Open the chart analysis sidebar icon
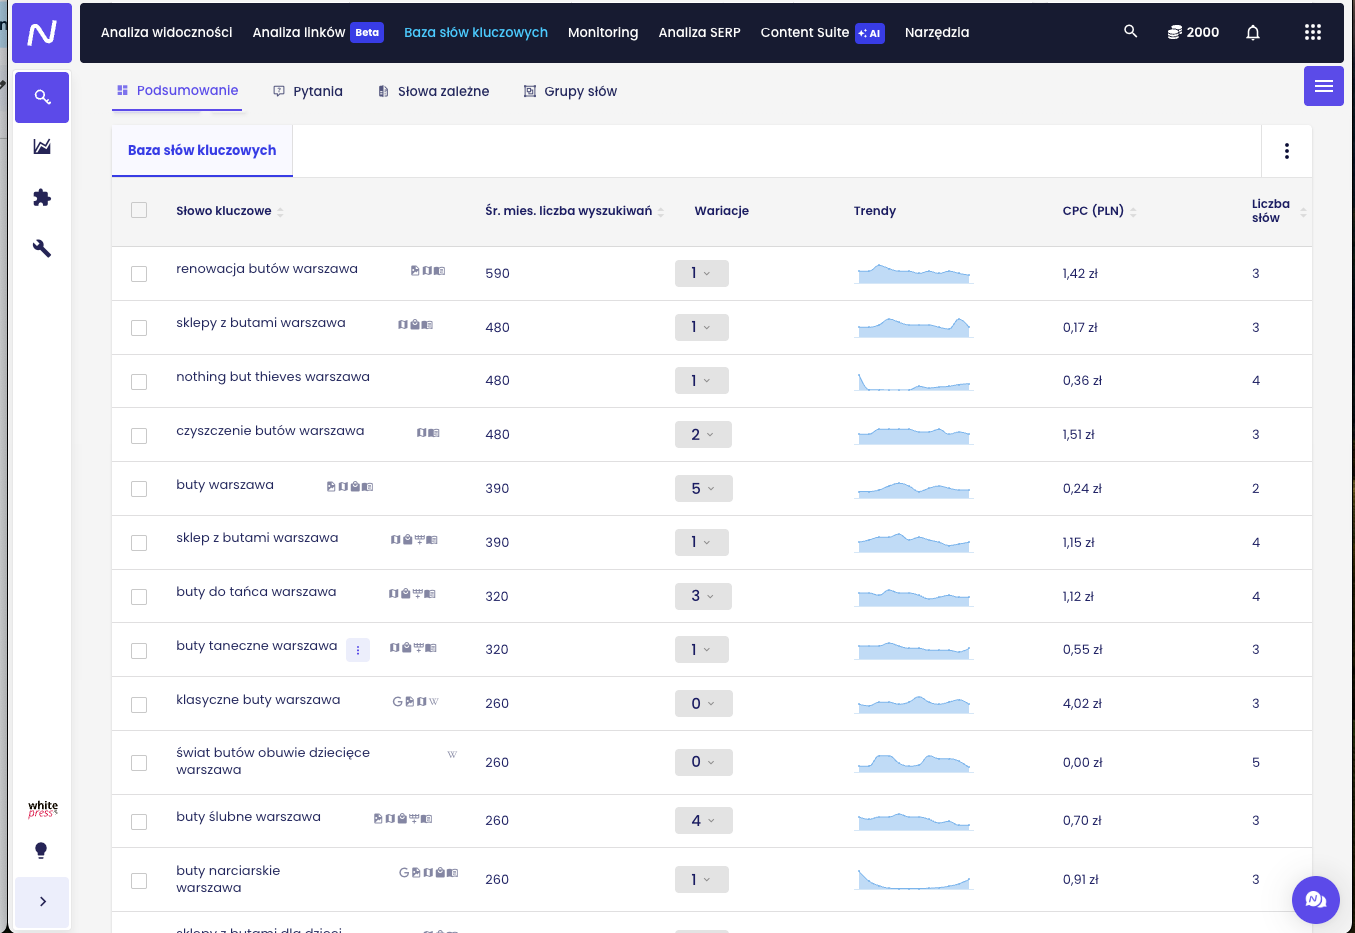Image resolution: width=1355 pixels, height=933 pixels. (x=42, y=147)
